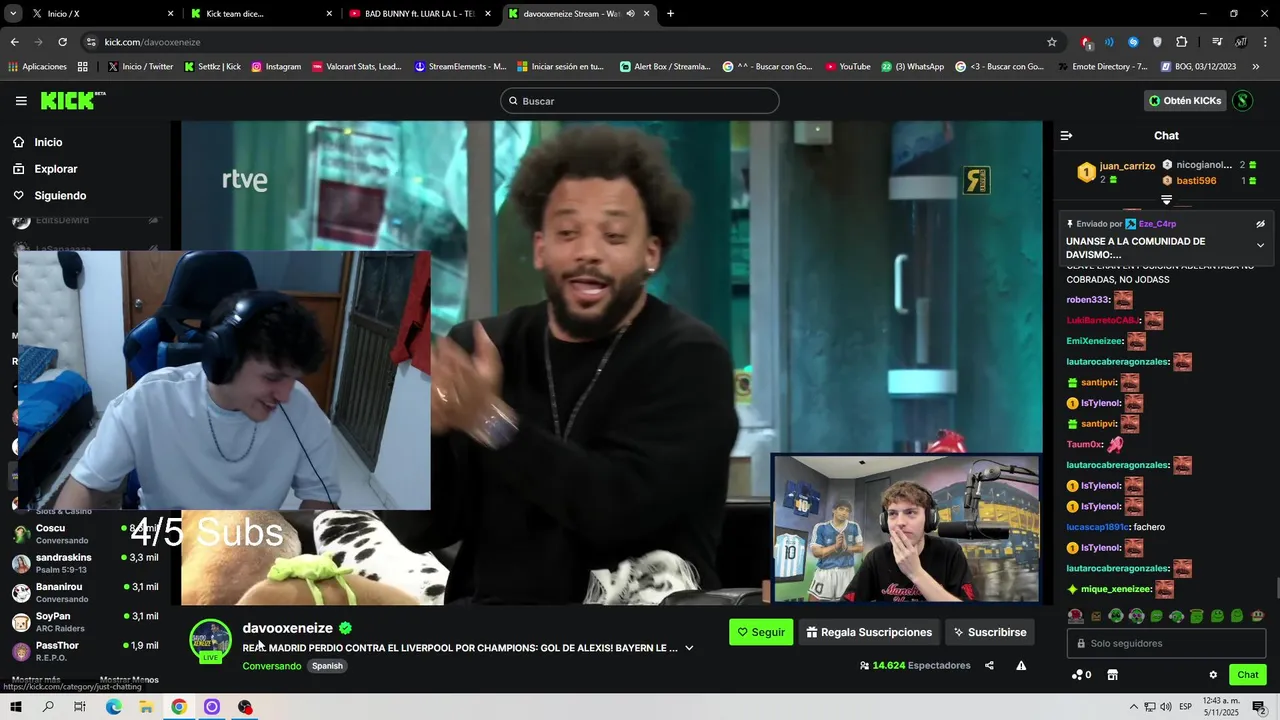Viewport: 1280px width, 720px height.
Task: Open the Kick sidebar hamburger menu
Action: (x=21, y=101)
